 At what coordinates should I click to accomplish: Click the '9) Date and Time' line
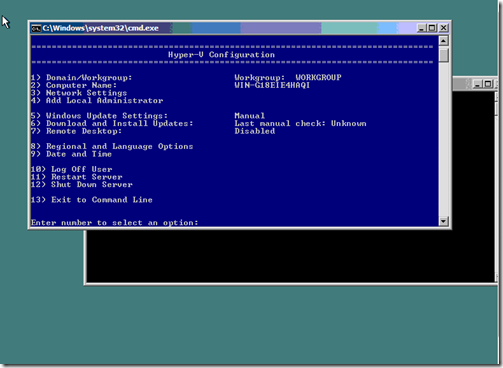(x=71, y=154)
